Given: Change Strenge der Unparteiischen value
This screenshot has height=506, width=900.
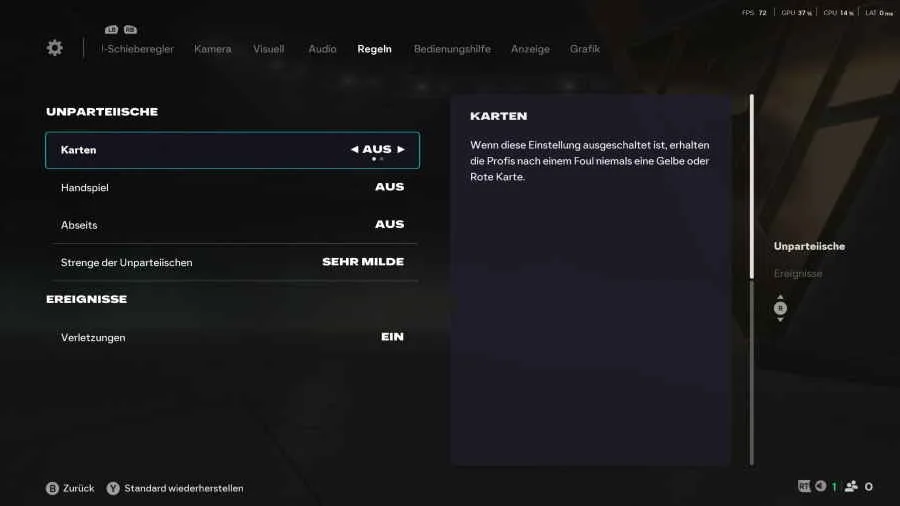Looking at the screenshot, I should (x=232, y=262).
